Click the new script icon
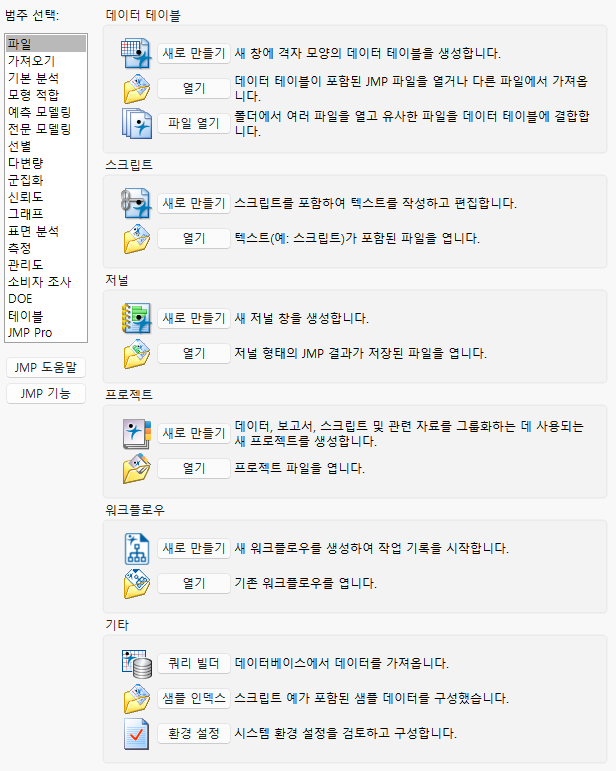This screenshot has height=771, width=616. 136,203
